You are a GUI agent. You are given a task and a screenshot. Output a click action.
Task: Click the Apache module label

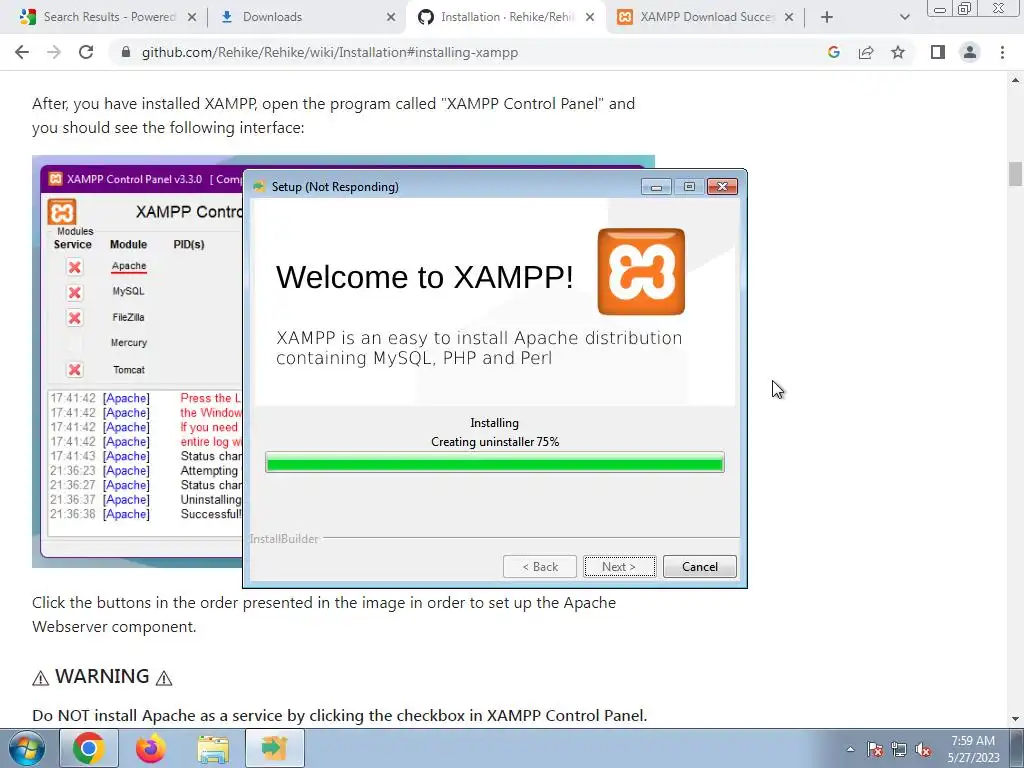(x=129, y=266)
